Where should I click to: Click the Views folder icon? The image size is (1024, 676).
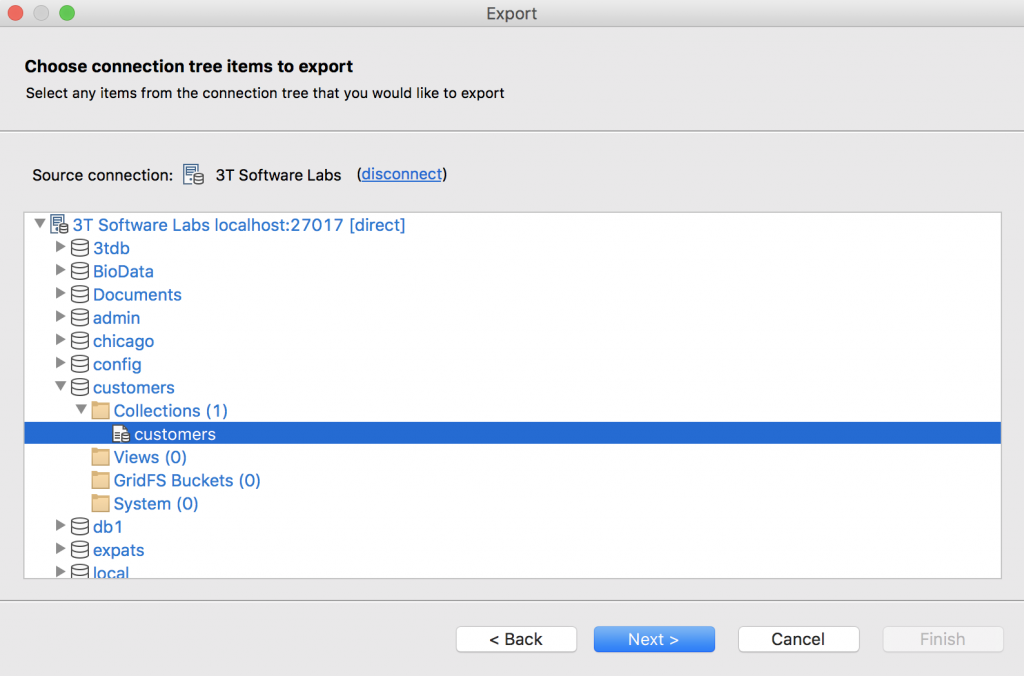101,457
